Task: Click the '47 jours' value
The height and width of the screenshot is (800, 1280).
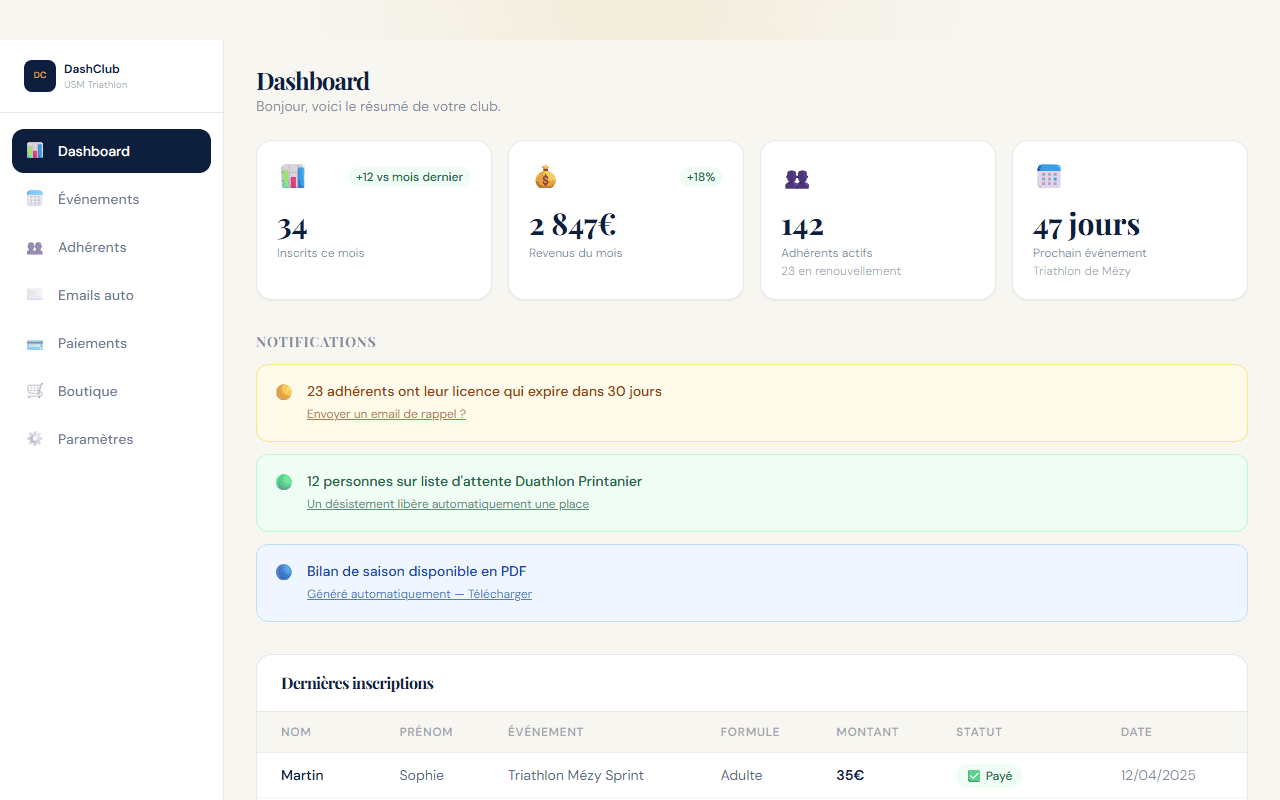Action: [1087, 226]
